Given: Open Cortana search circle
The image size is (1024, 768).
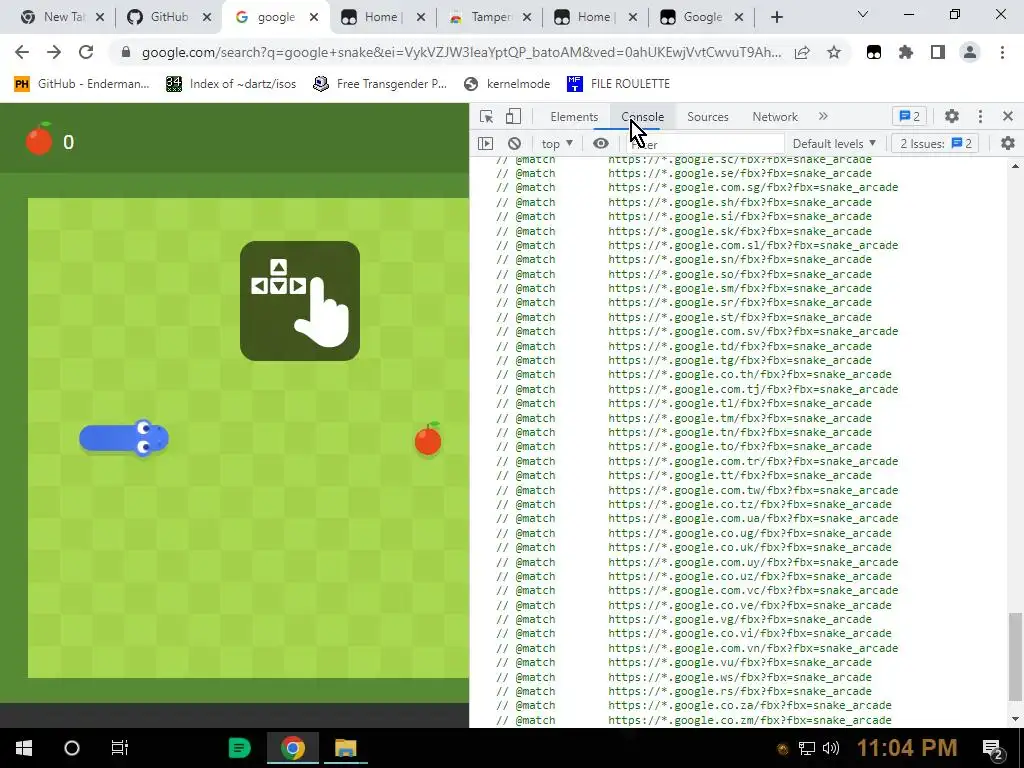Looking at the screenshot, I should coord(72,748).
